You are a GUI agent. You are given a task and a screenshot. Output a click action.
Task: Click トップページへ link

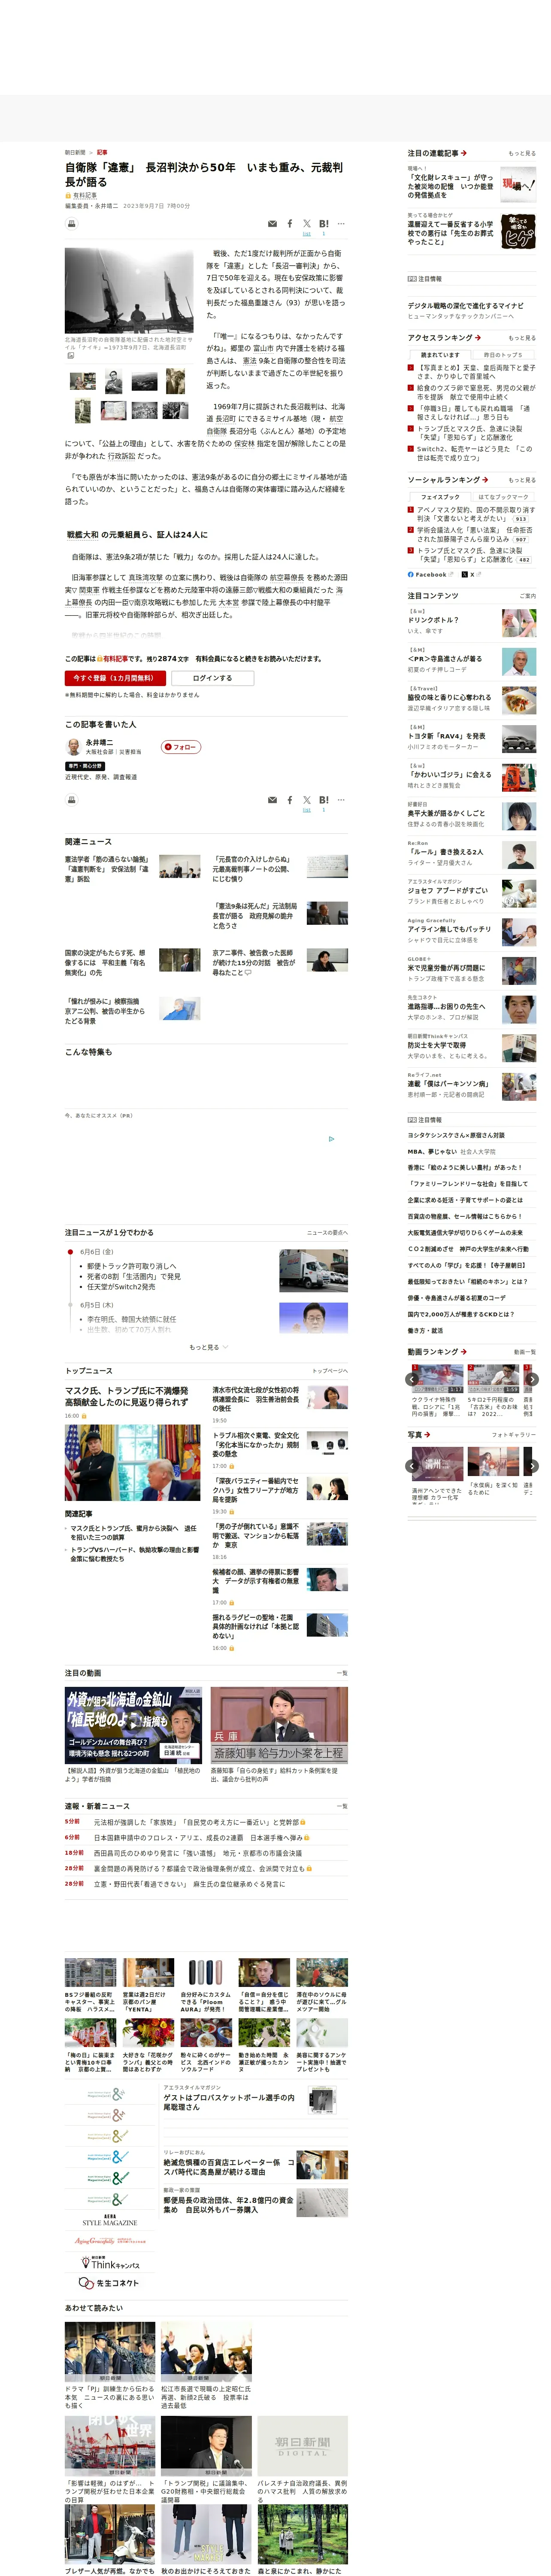(330, 1371)
